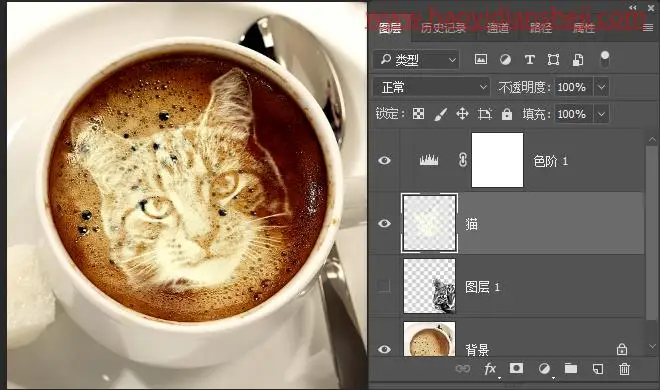Open the 正常 blend mode dropdown

click(x=431, y=88)
